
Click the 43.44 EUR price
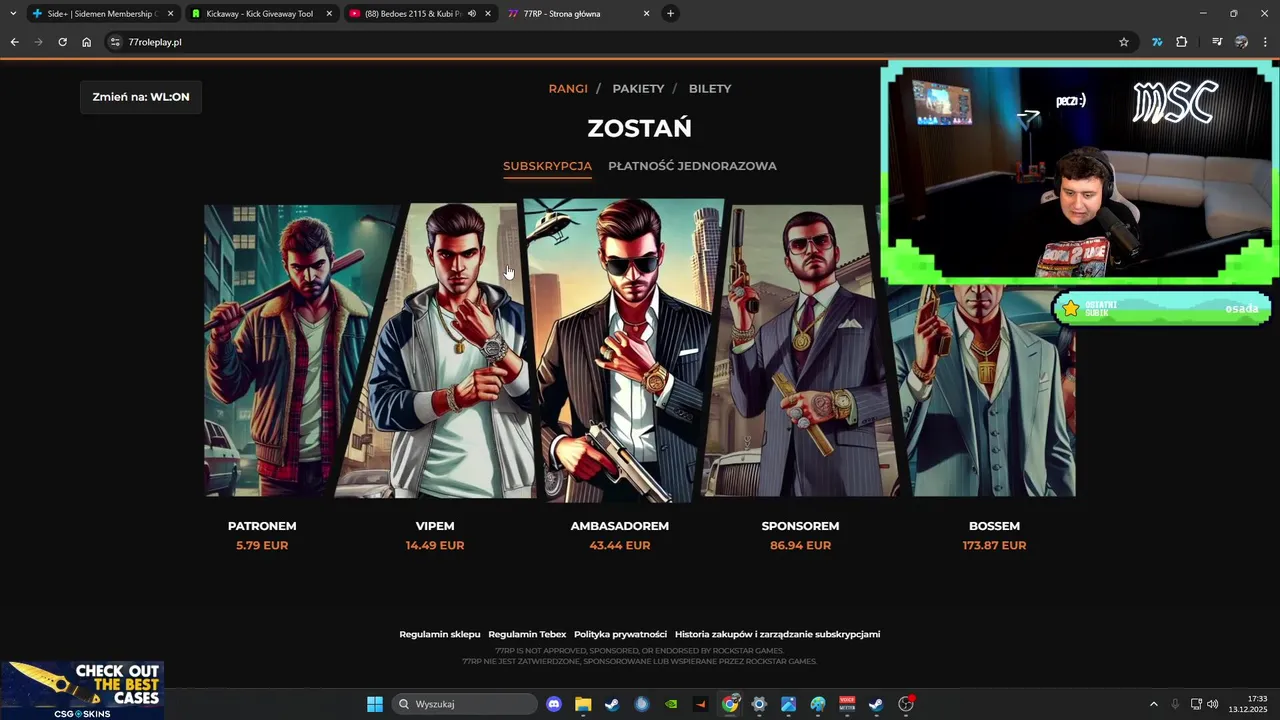coord(620,546)
